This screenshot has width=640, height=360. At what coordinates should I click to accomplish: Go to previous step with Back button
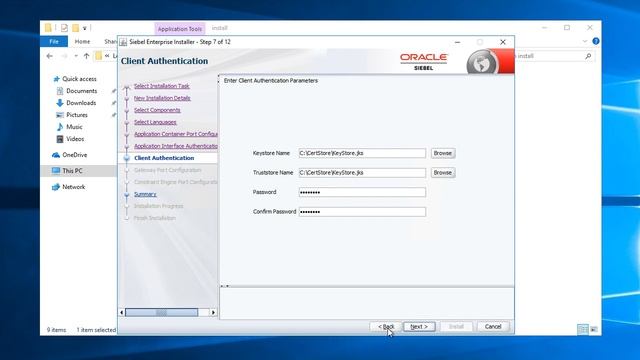pyautogui.click(x=385, y=327)
